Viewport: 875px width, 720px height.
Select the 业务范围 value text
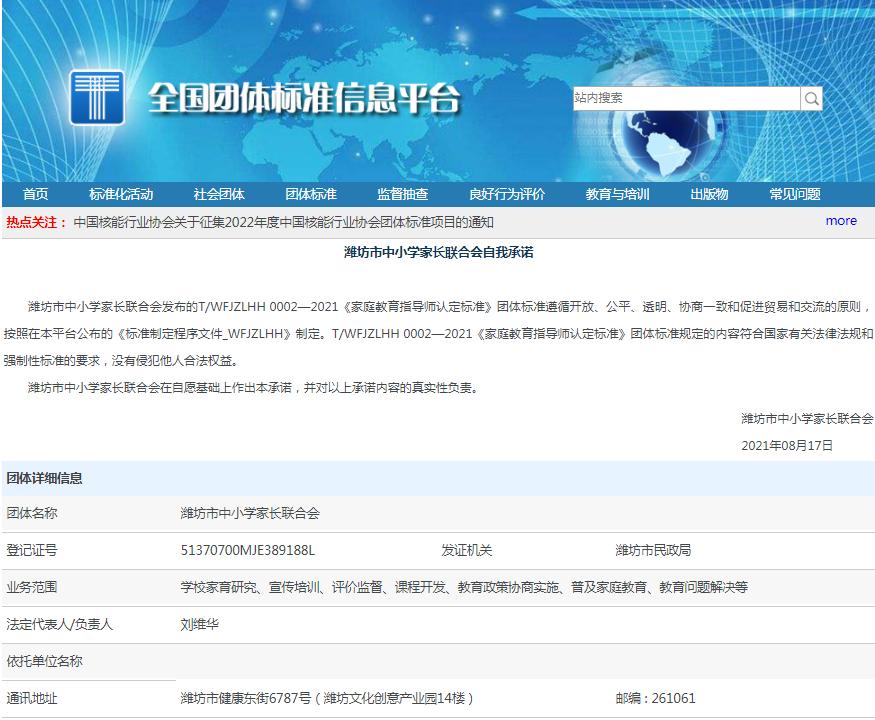click(x=464, y=587)
